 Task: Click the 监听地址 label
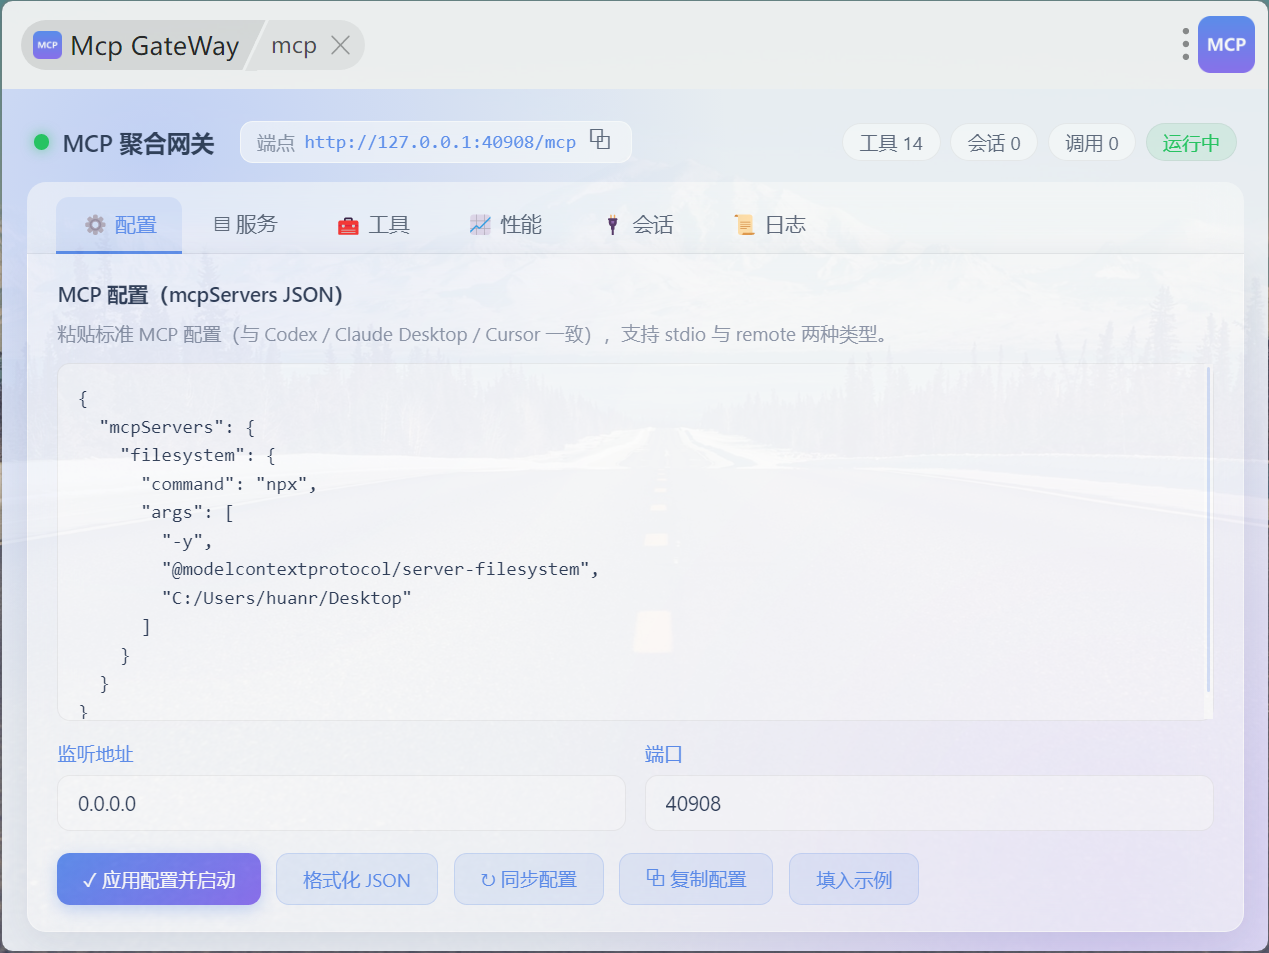tap(95, 754)
